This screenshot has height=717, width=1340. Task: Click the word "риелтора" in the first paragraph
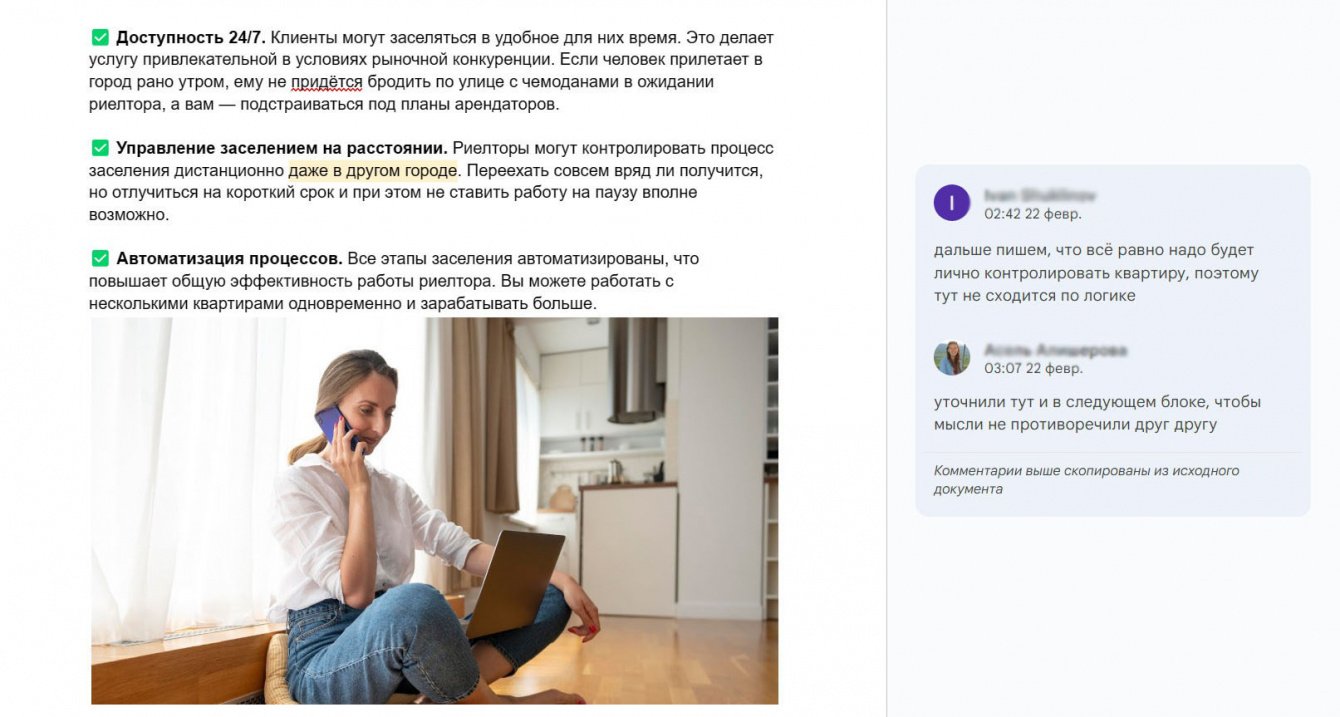[x=120, y=104]
